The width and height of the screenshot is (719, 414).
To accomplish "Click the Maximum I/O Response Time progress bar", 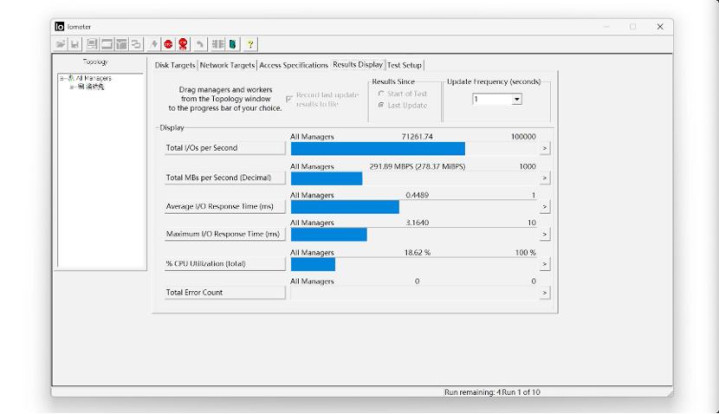I will coord(414,235).
